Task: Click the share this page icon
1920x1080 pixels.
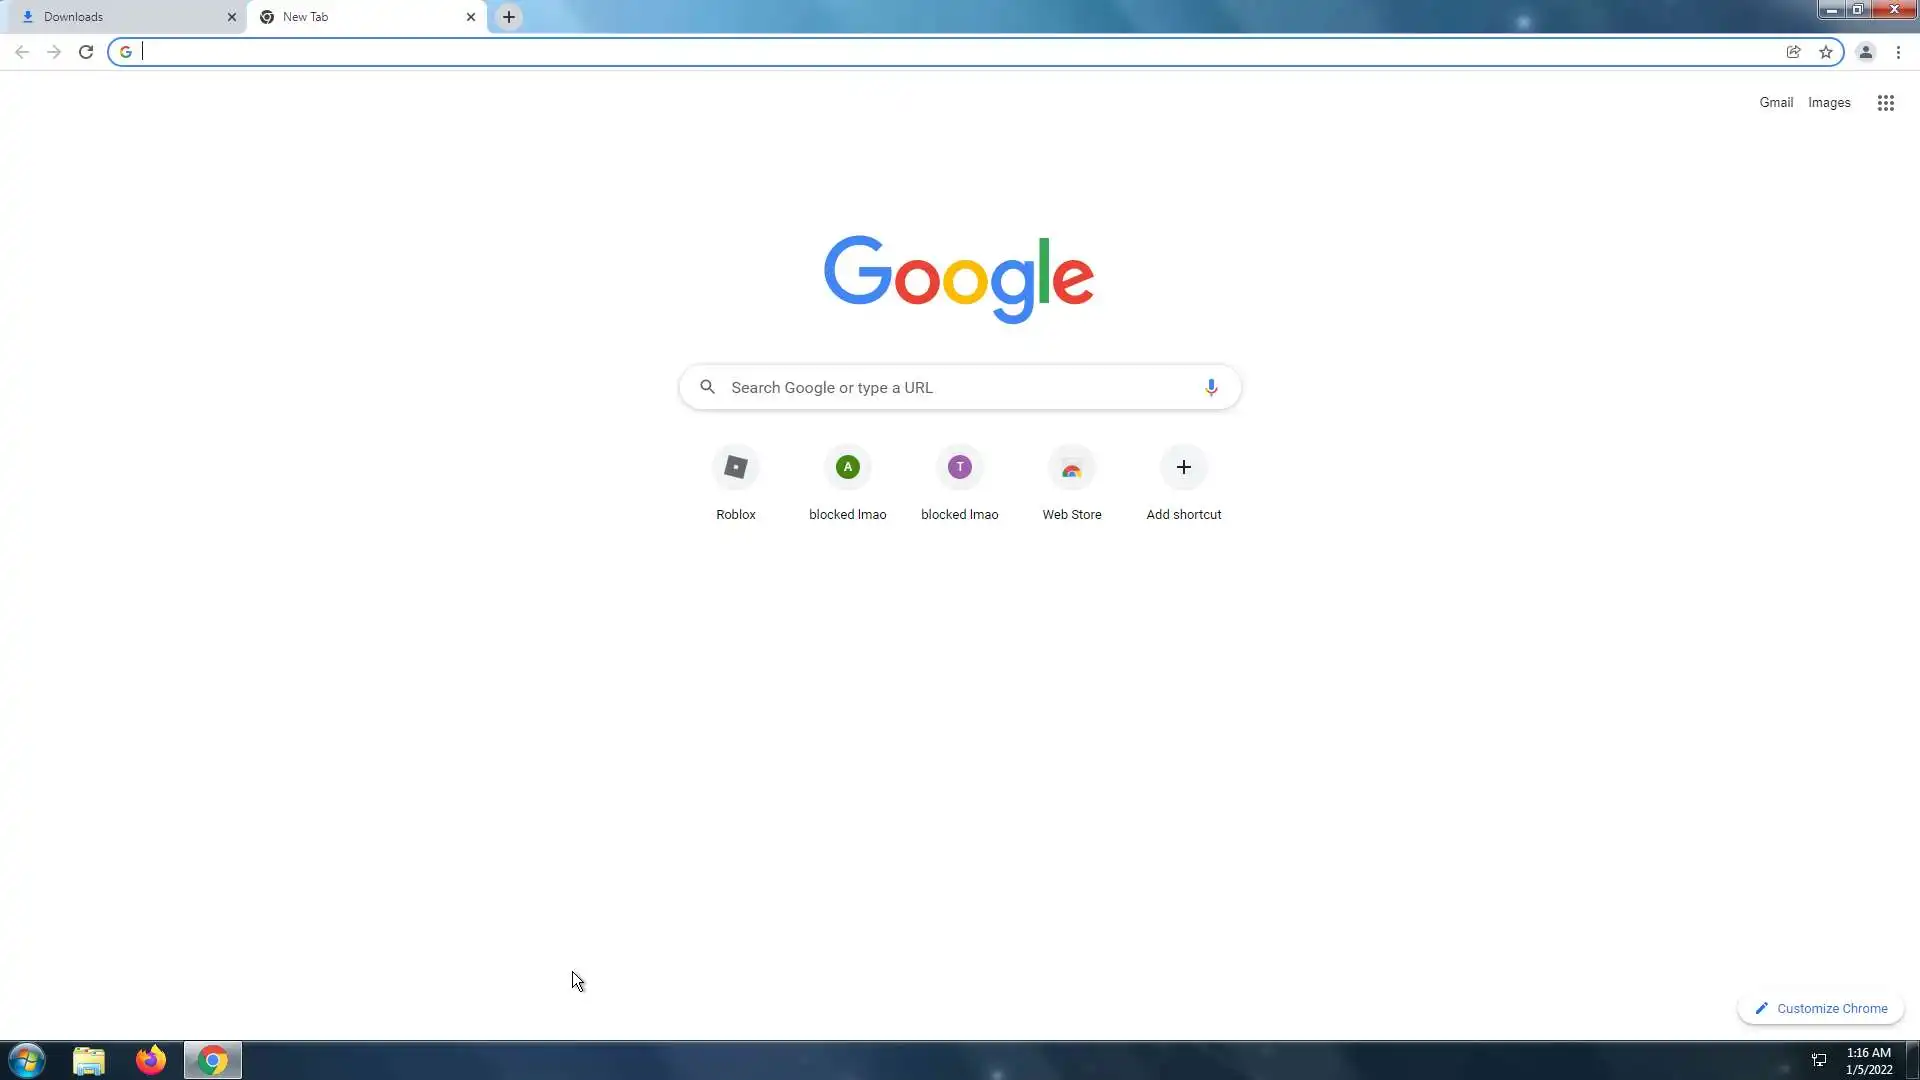Action: pyautogui.click(x=1793, y=52)
